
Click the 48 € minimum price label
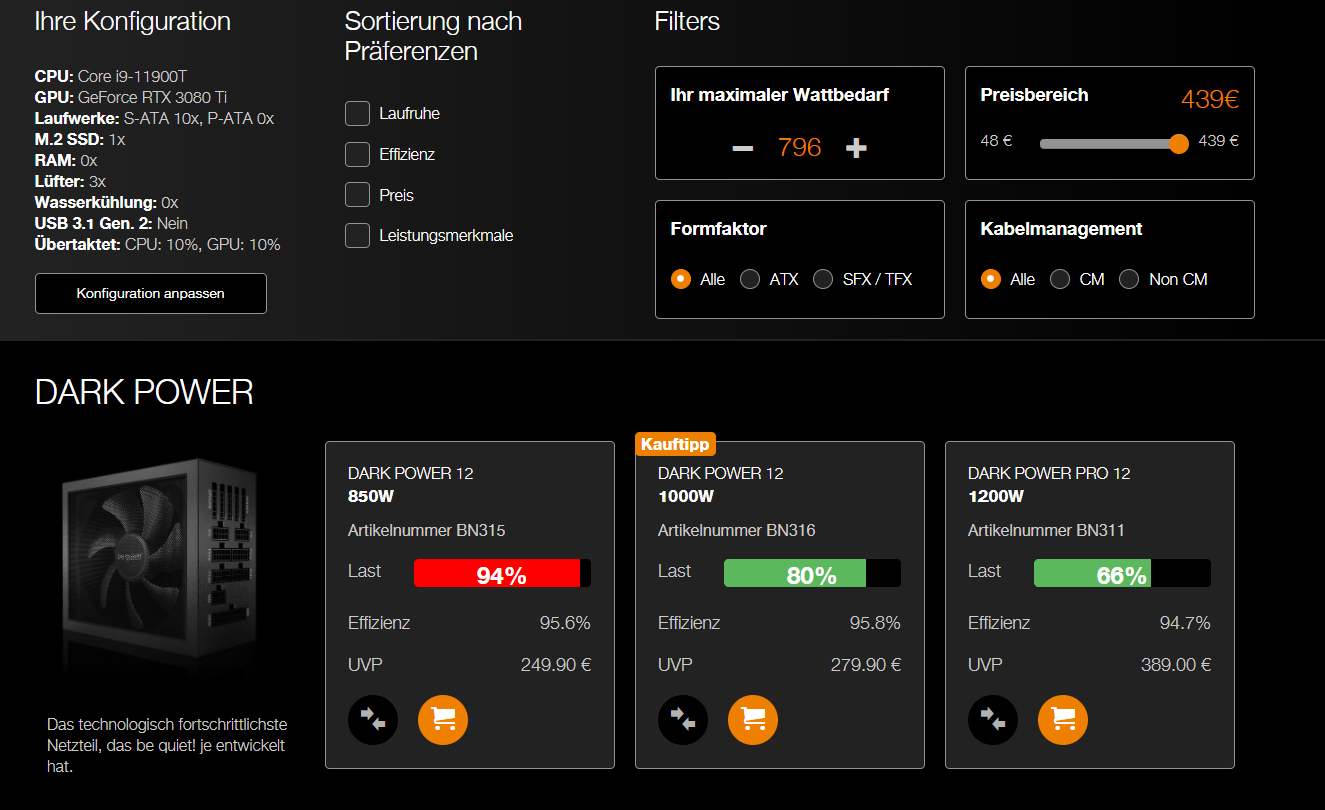coord(996,141)
